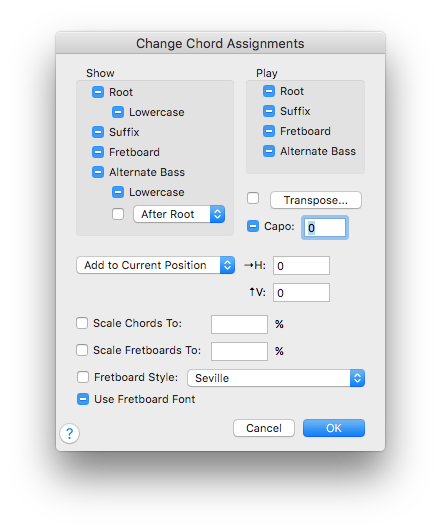Image resolution: width=441 pixels, height=531 pixels.
Task: Click the Transpose... button
Action: [316, 200]
